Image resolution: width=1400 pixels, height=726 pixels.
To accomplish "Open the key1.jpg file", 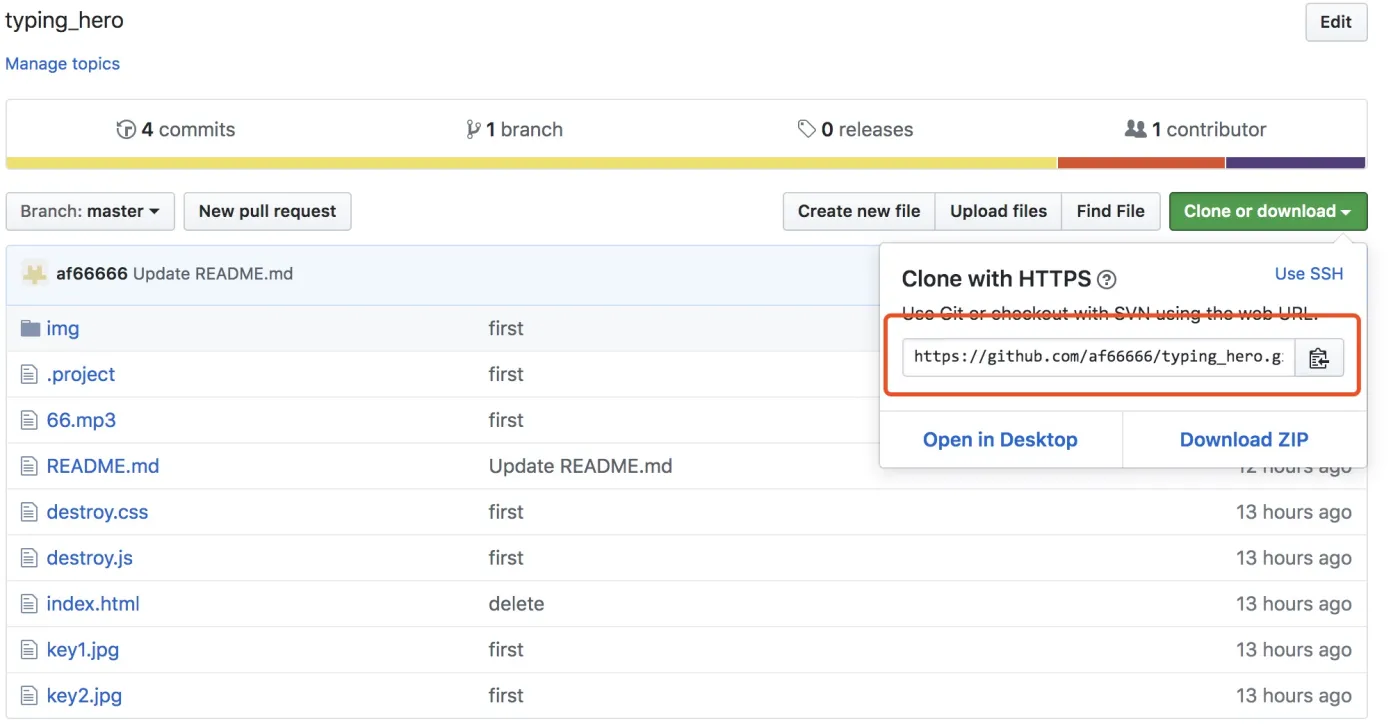I will pyautogui.click(x=83, y=650).
